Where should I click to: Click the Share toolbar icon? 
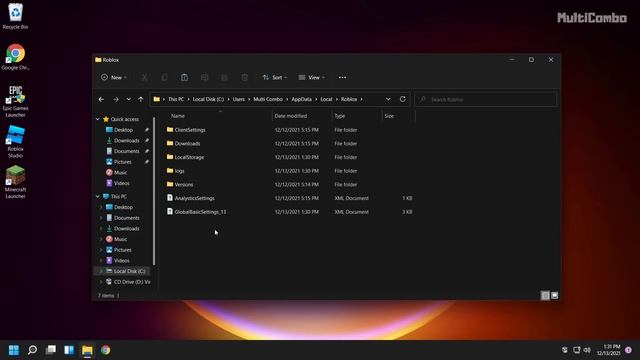(x=224, y=78)
